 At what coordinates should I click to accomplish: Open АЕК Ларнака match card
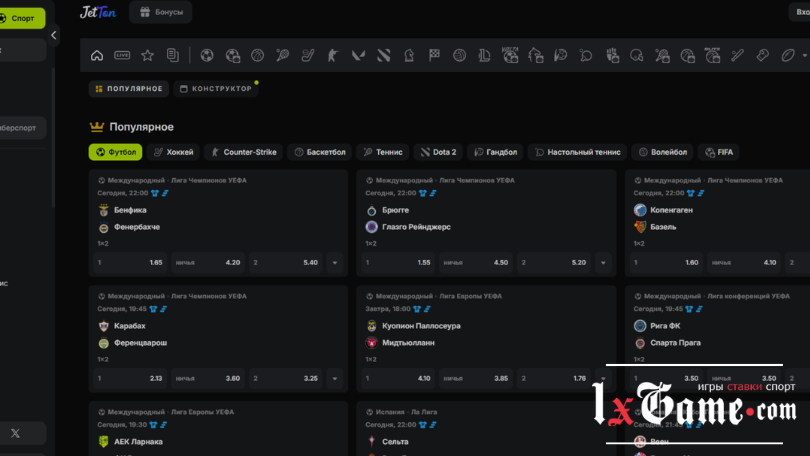(138, 442)
